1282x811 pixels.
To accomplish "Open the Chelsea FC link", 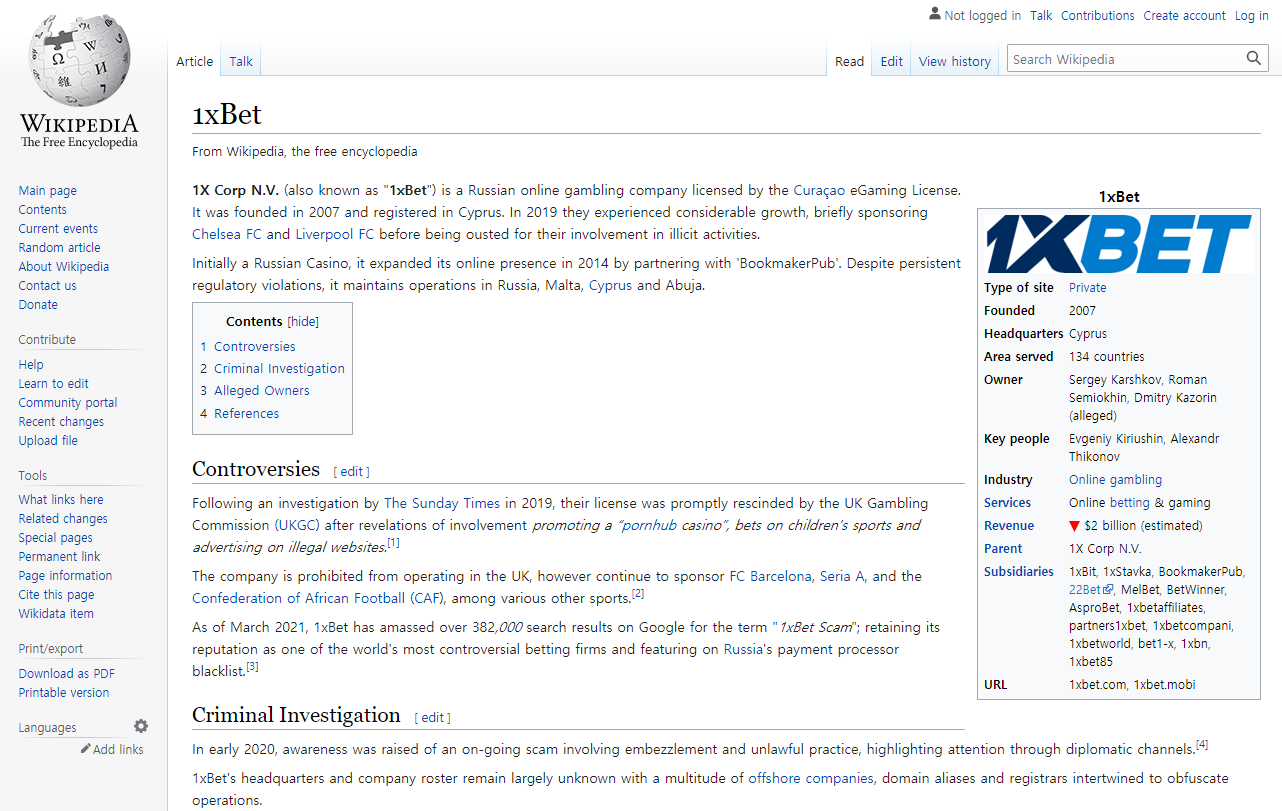I will click(x=227, y=234).
